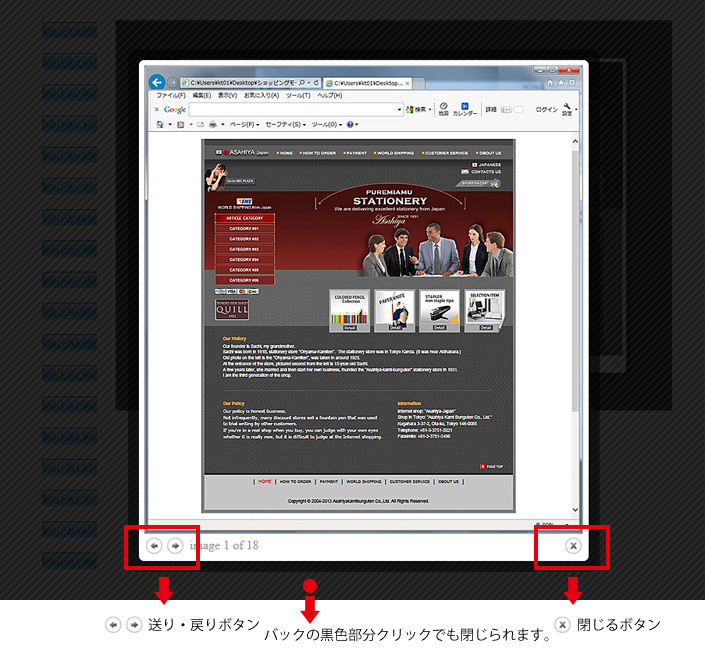The image size is (705, 650).
Task: Close the lightbox with the X button
Action: click(573, 546)
